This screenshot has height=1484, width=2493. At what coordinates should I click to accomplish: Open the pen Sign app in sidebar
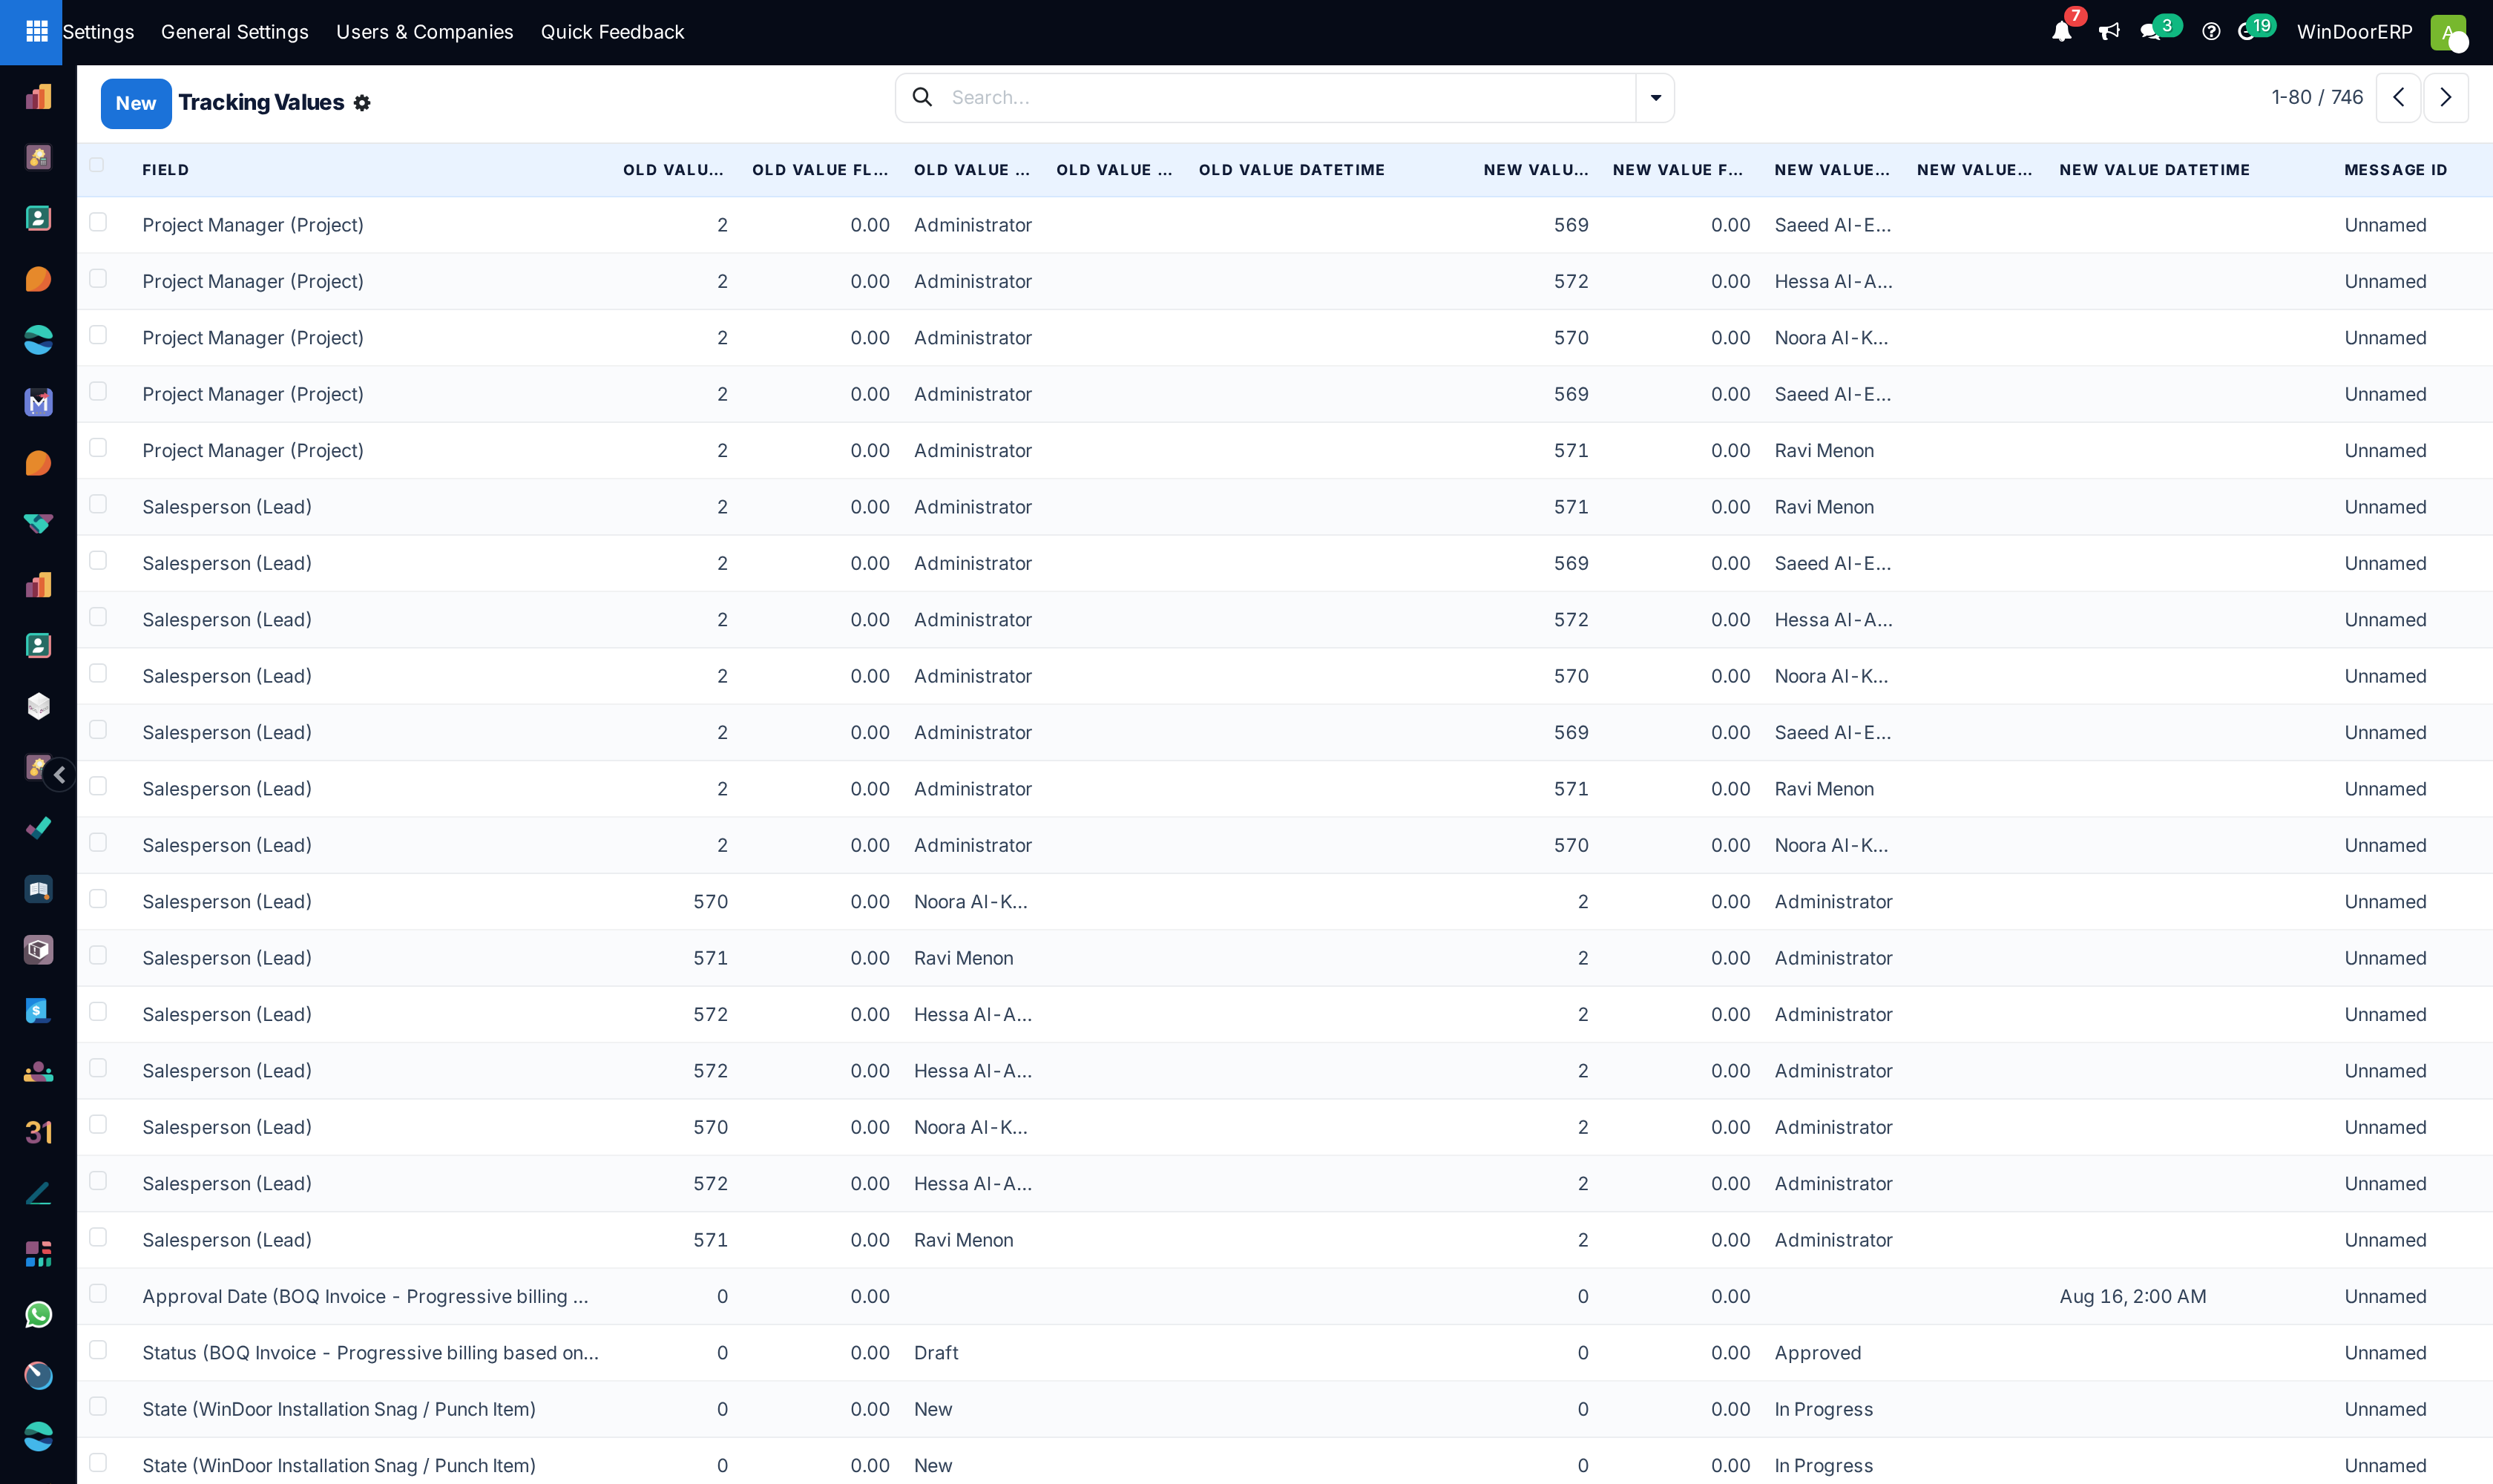click(38, 1193)
